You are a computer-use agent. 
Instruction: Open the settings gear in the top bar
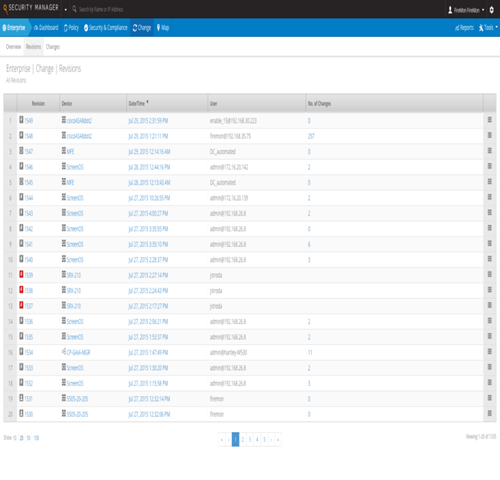pyautogui.click(x=491, y=10)
